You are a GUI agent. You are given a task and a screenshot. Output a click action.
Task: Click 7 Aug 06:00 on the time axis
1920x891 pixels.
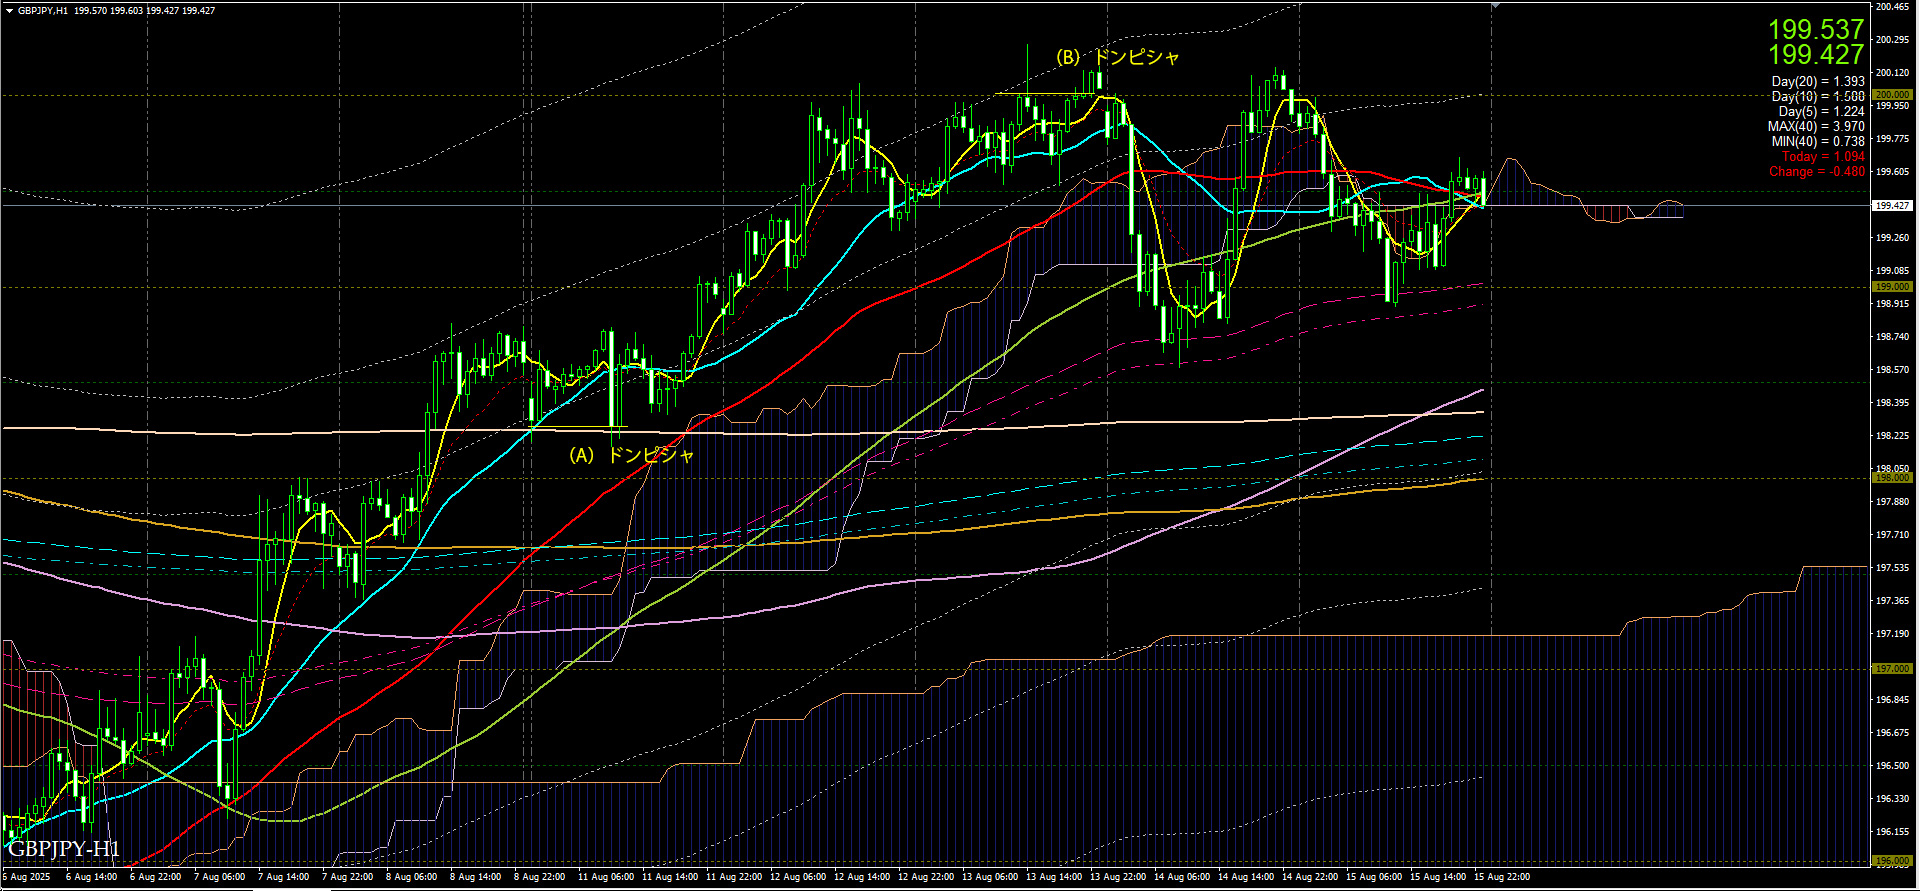pyautogui.click(x=220, y=877)
